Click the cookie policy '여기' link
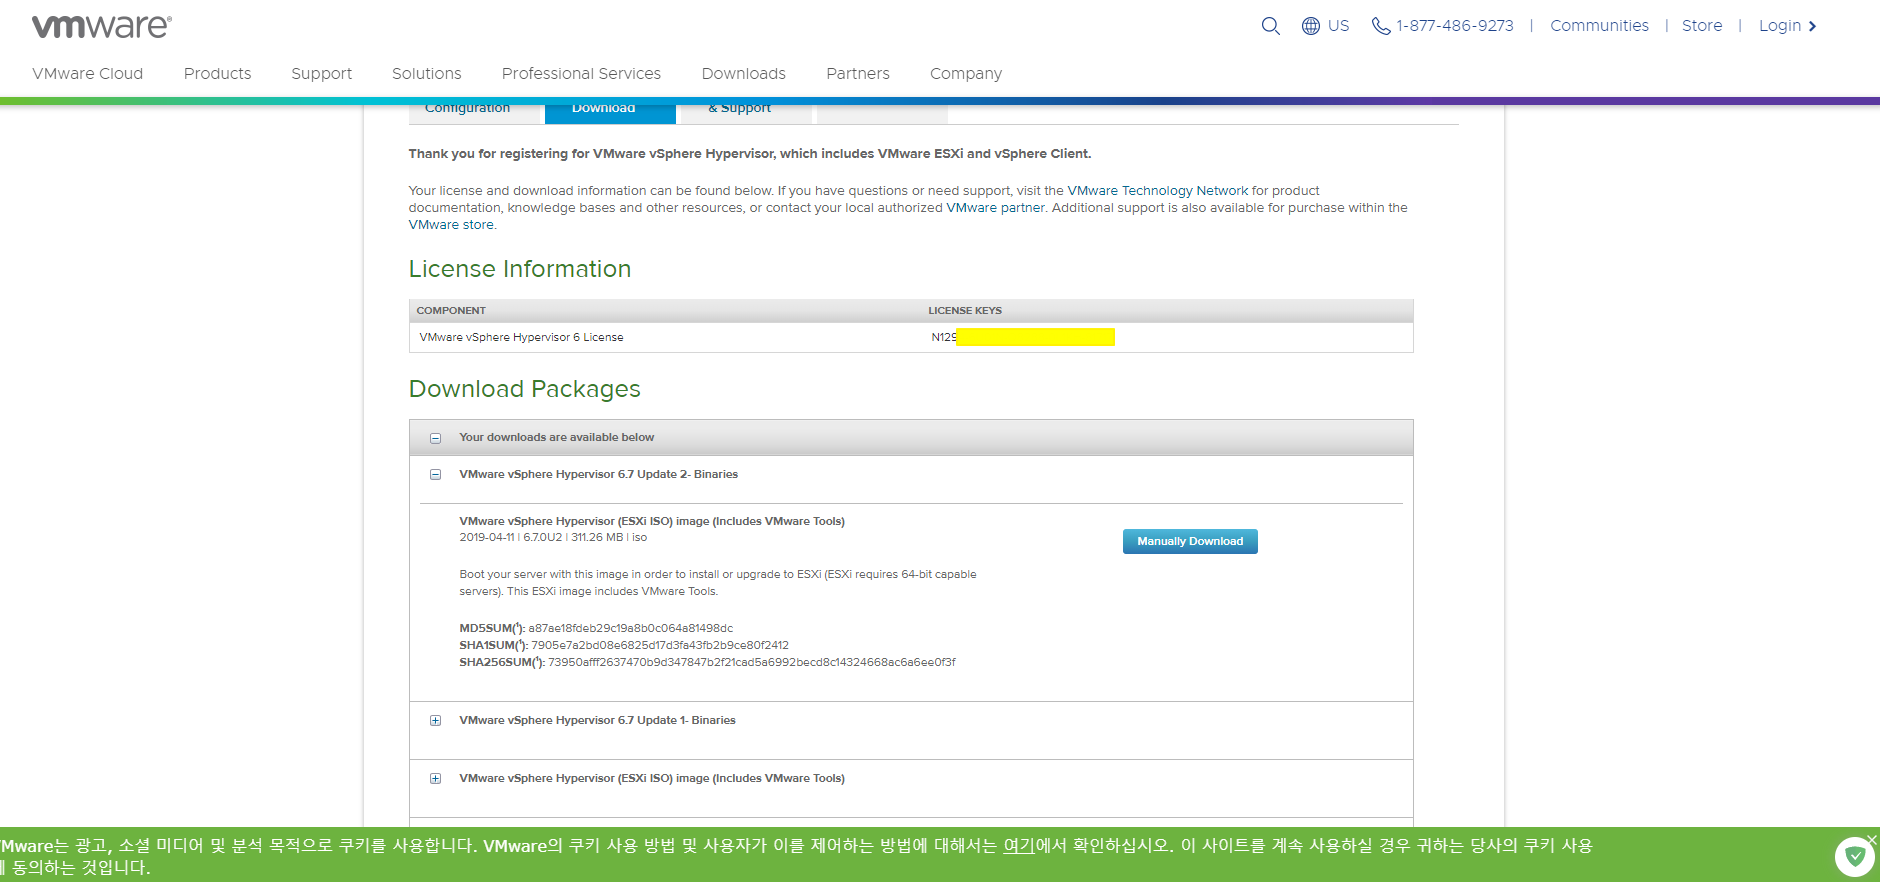The width and height of the screenshot is (1880, 882). pos(1019,846)
